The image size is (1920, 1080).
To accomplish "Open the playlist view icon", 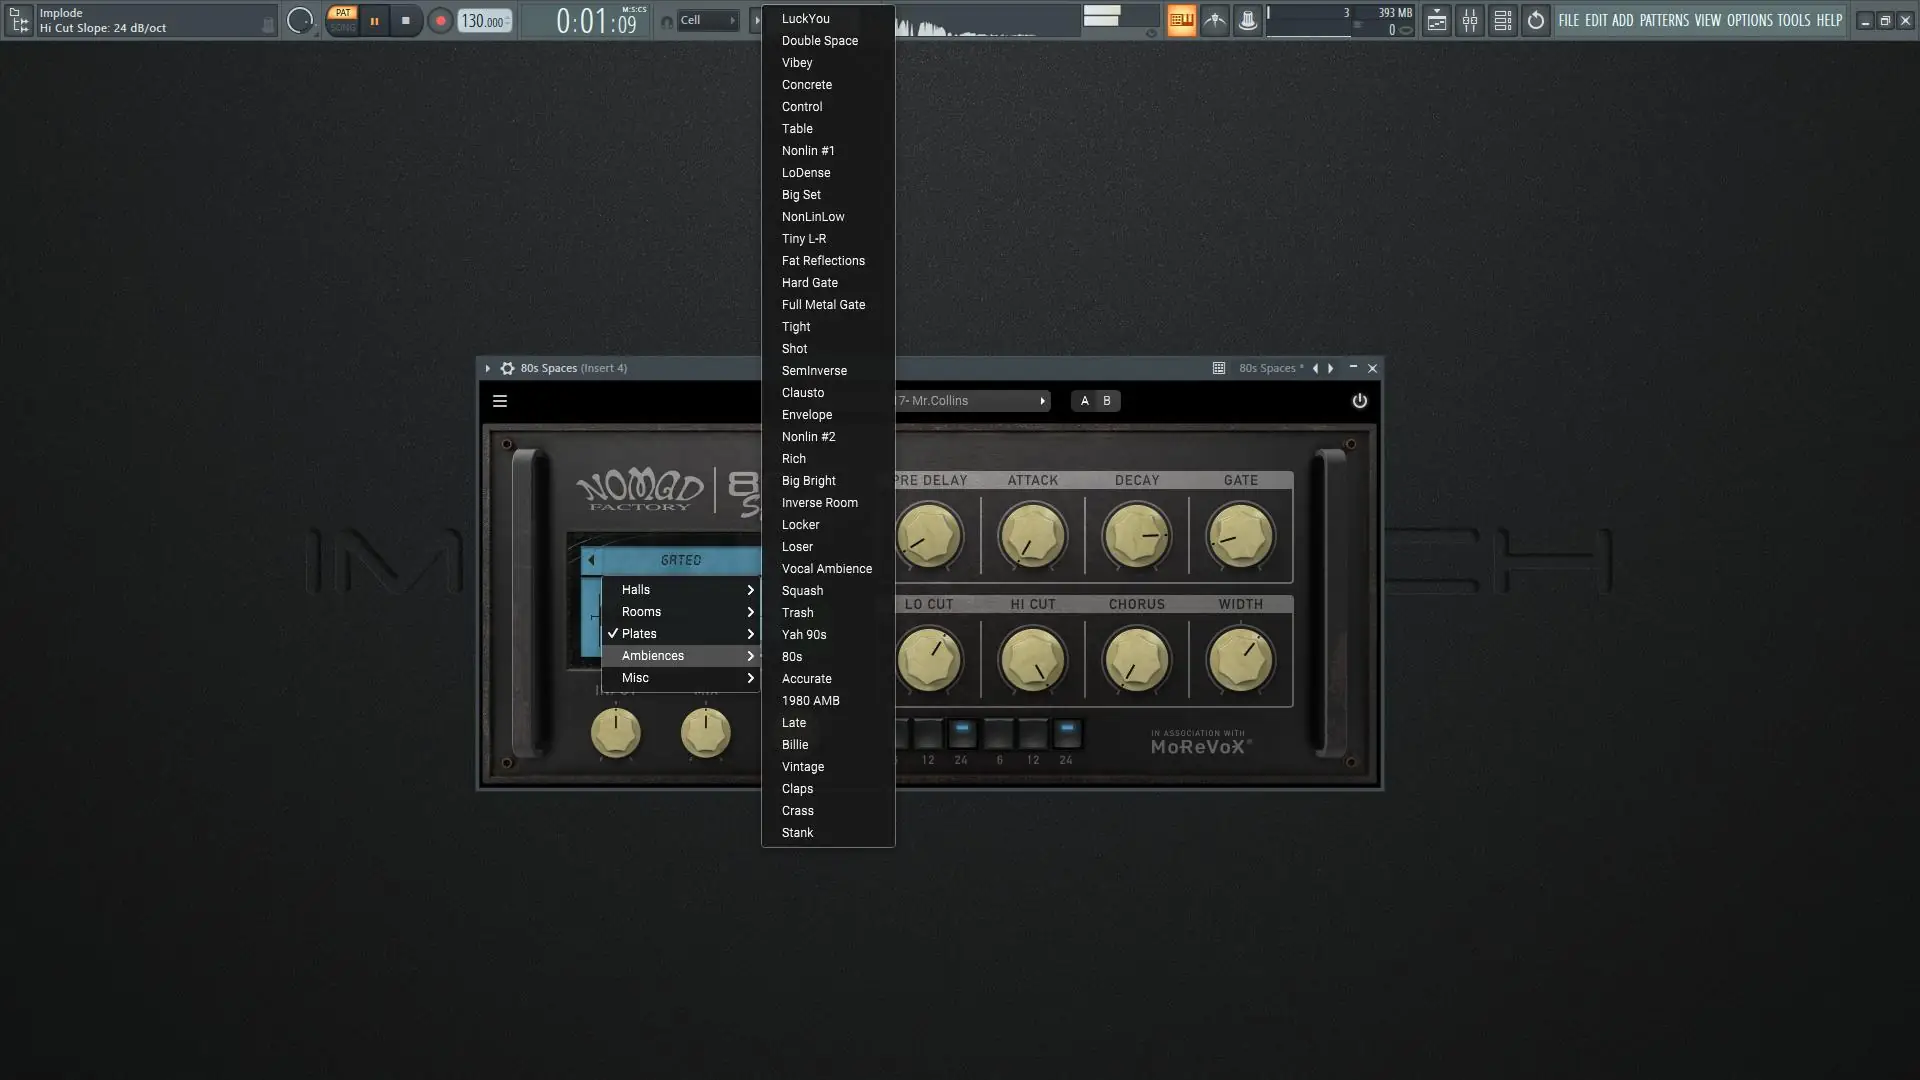I will 1436,20.
